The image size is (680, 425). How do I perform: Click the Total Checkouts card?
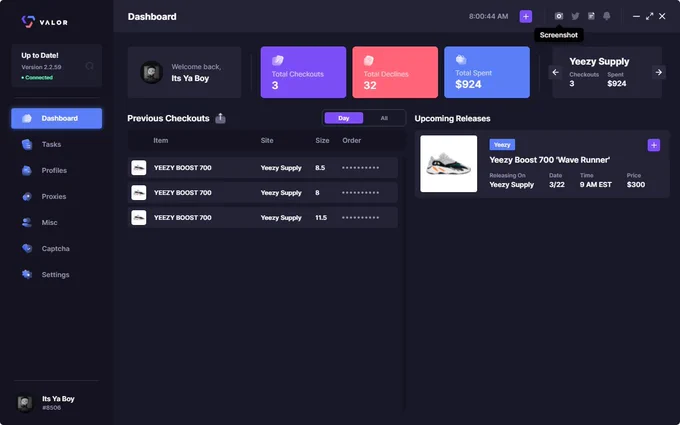tap(303, 72)
